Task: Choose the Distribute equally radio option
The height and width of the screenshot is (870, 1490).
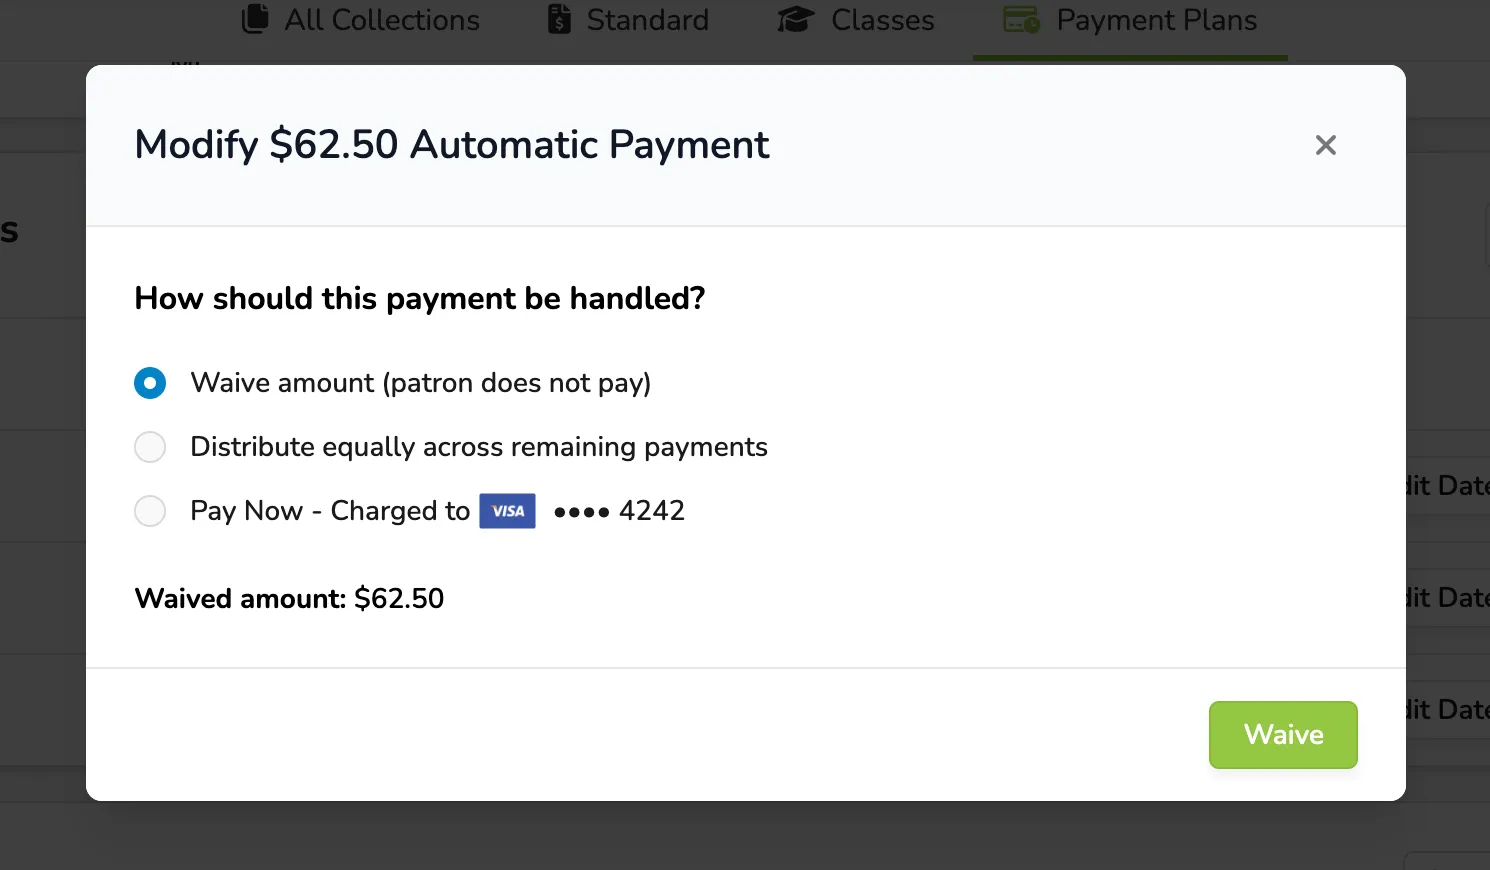Action: tap(150, 447)
